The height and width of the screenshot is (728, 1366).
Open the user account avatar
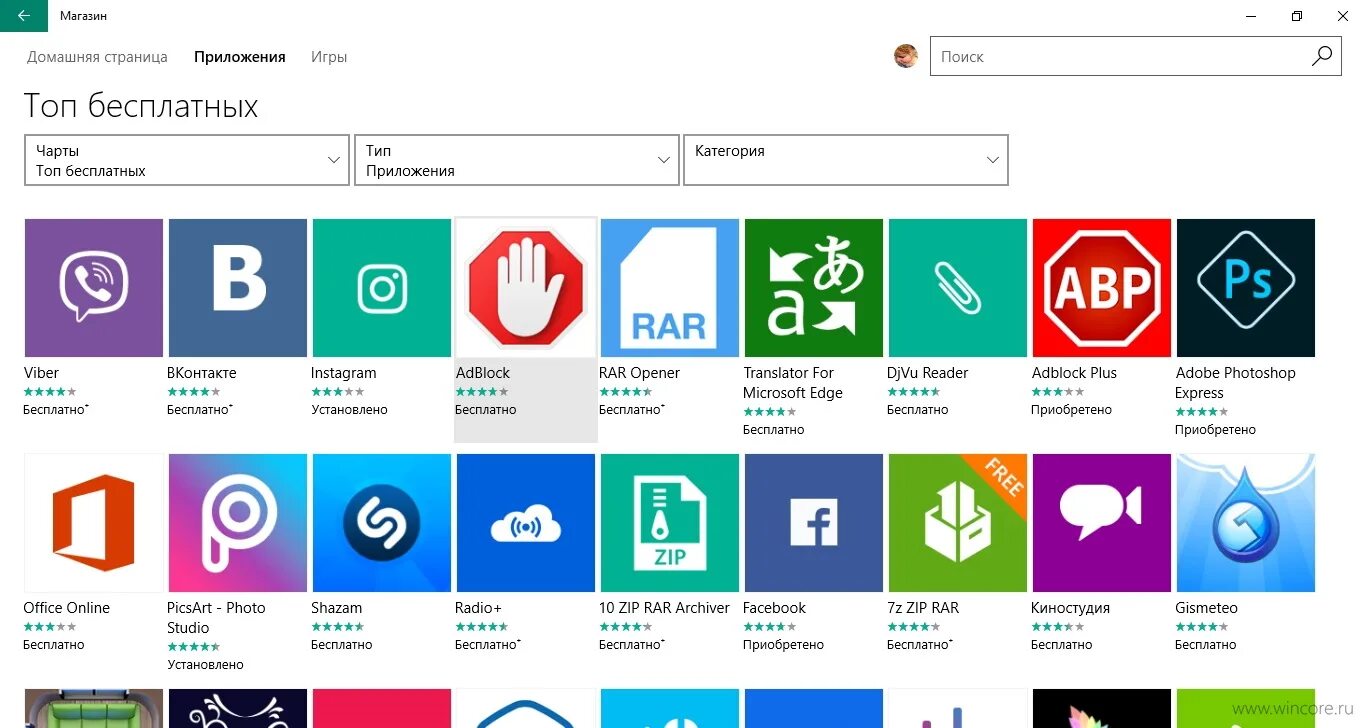click(906, 56)
